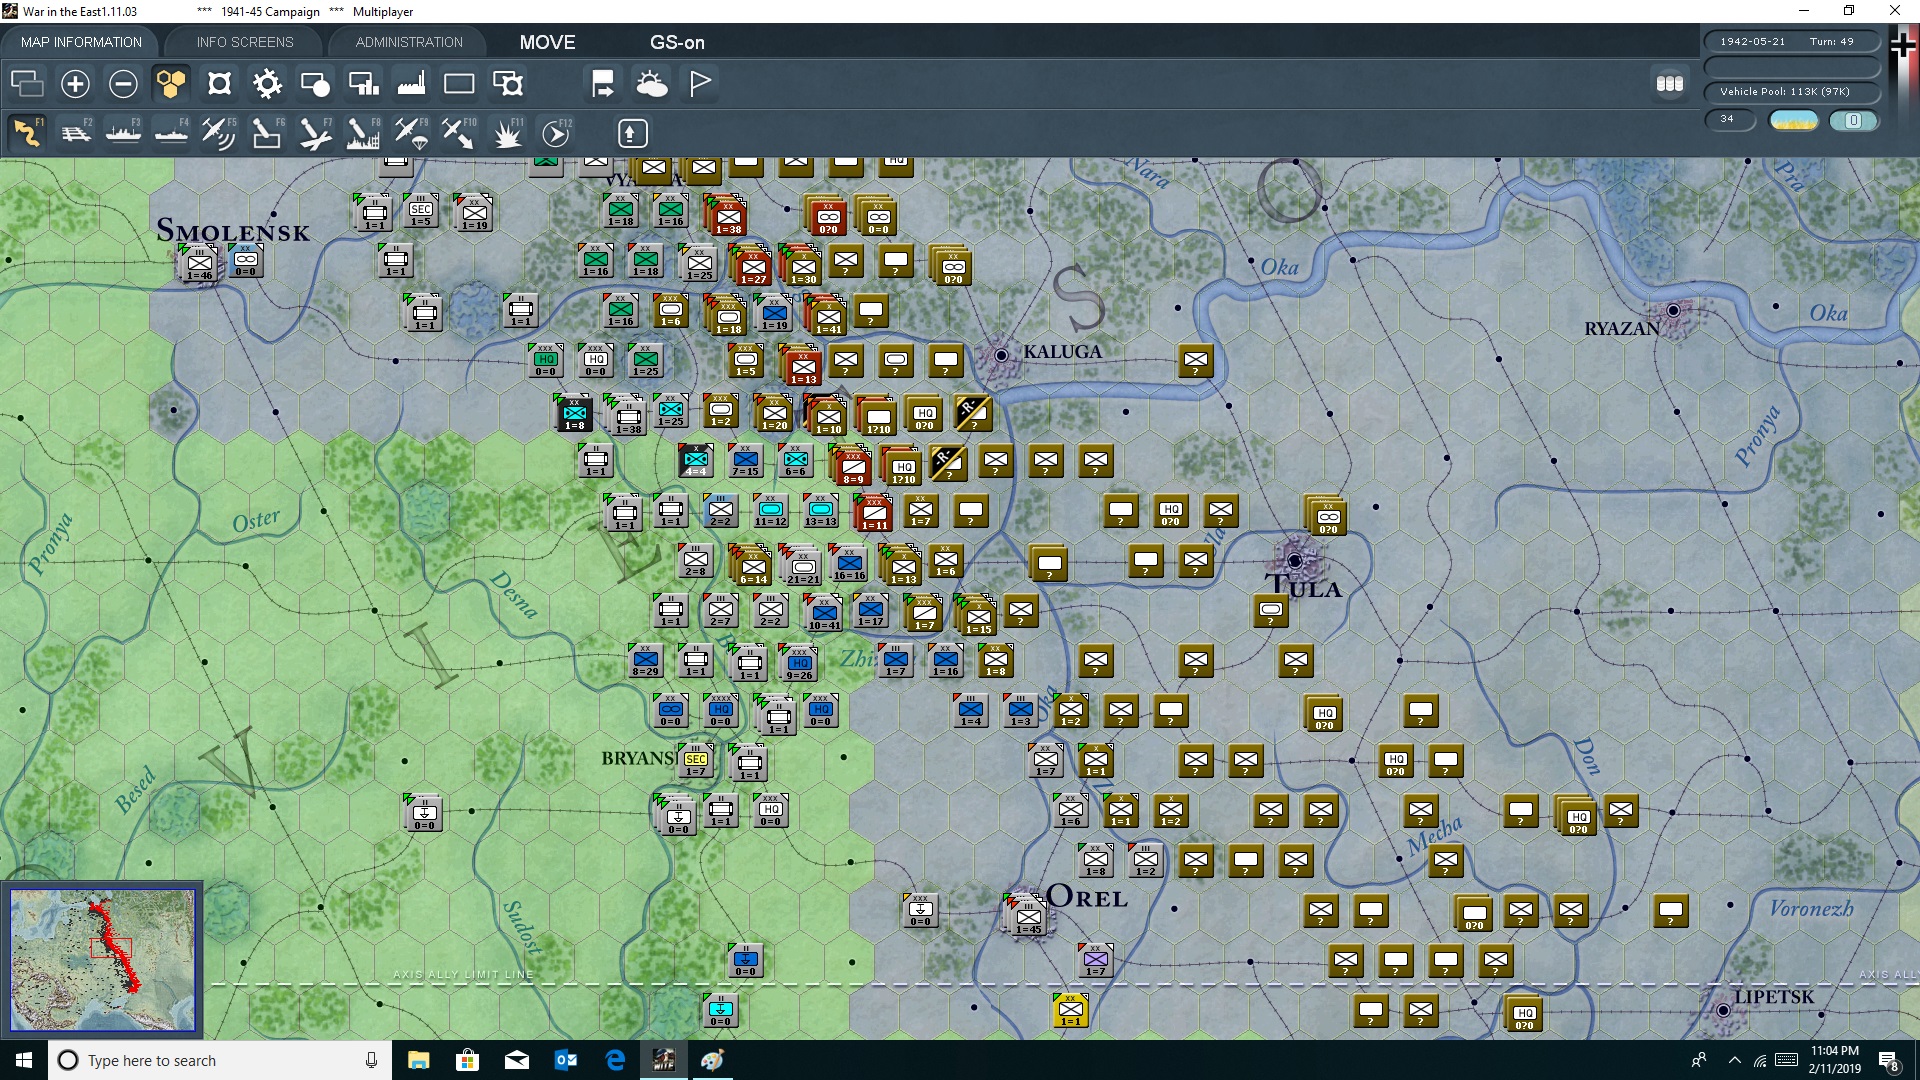Toggle the square unit-counter icon
1920x1080 pixels.
click(x=219, y=84)
